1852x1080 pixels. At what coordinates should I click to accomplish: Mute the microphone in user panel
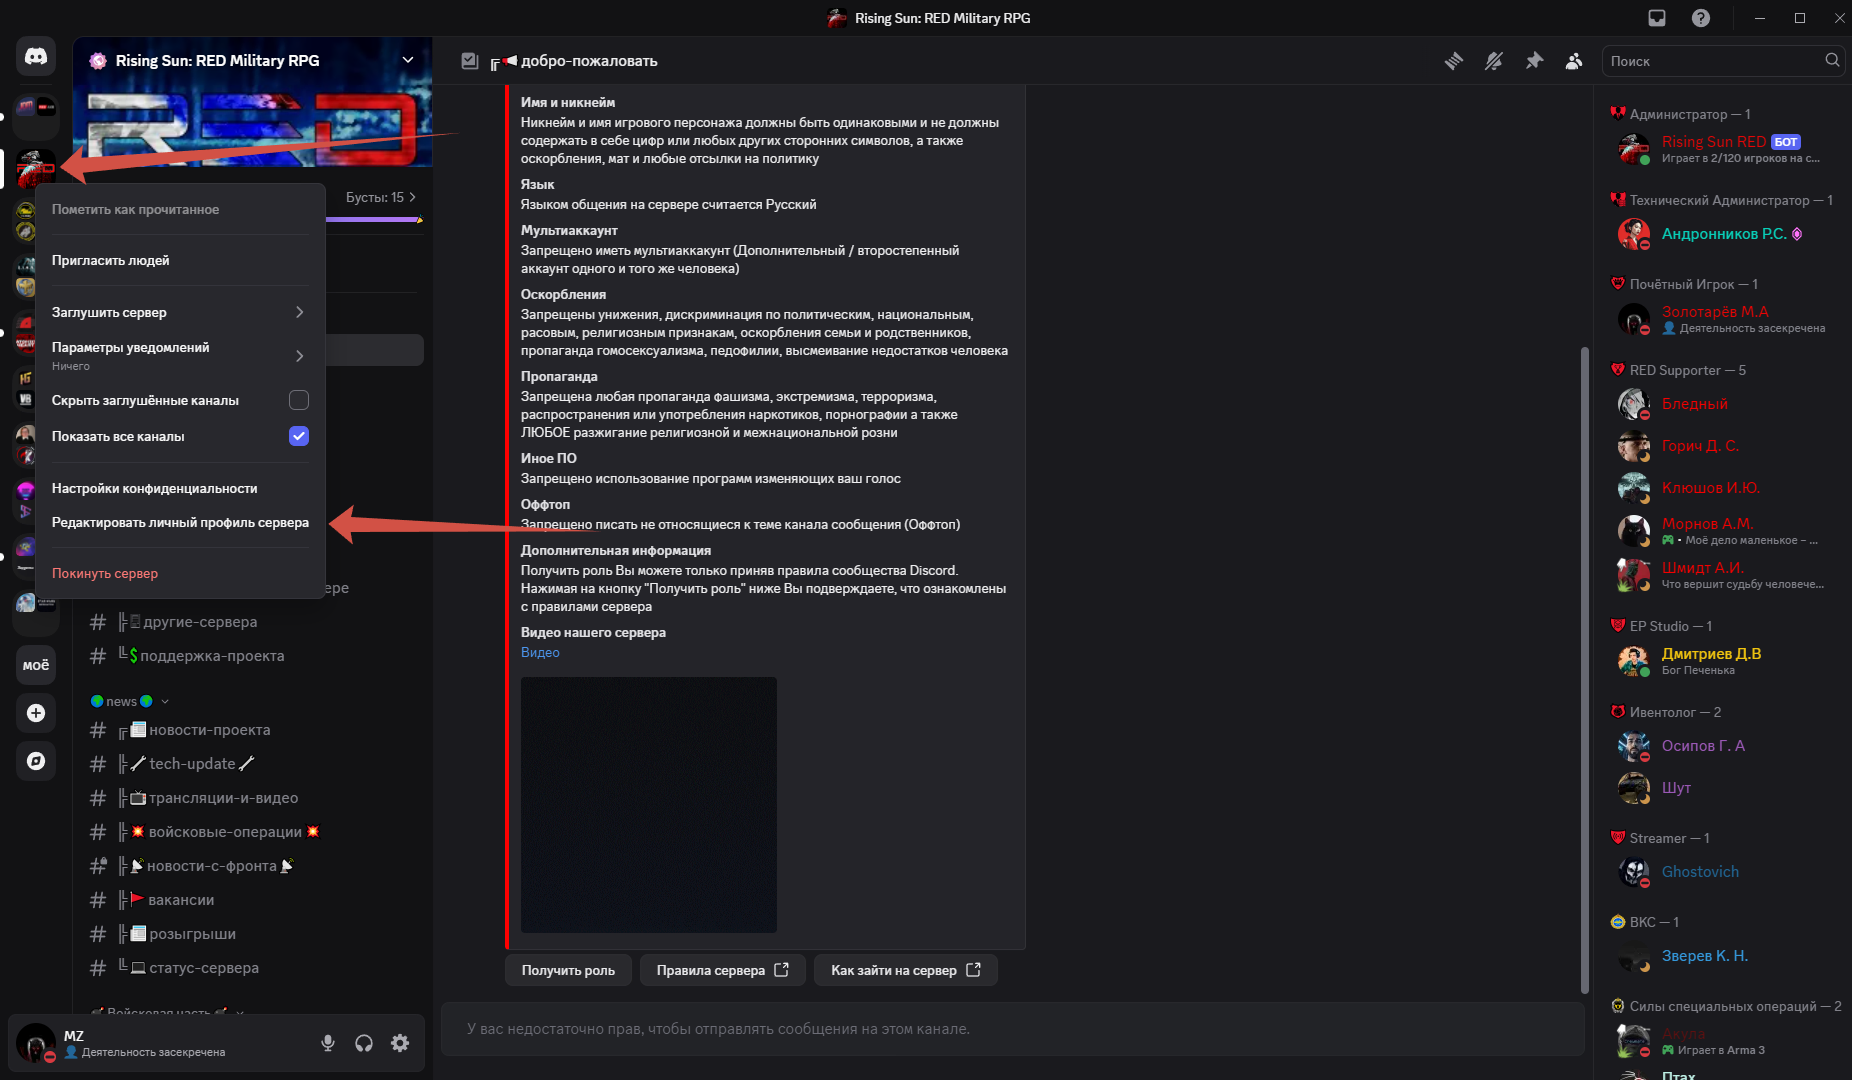[328, 1043]
